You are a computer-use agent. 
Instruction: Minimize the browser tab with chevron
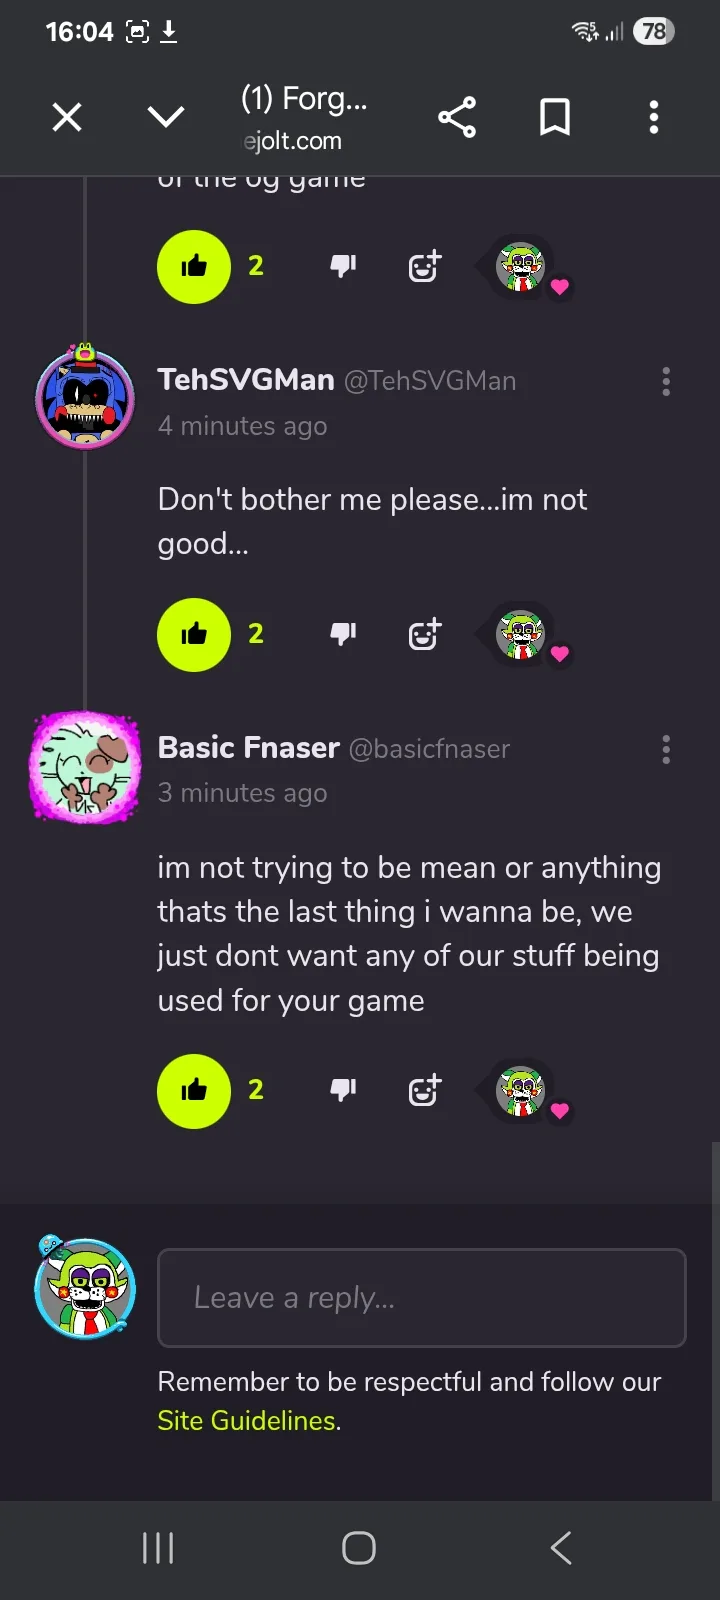point(166,118)
